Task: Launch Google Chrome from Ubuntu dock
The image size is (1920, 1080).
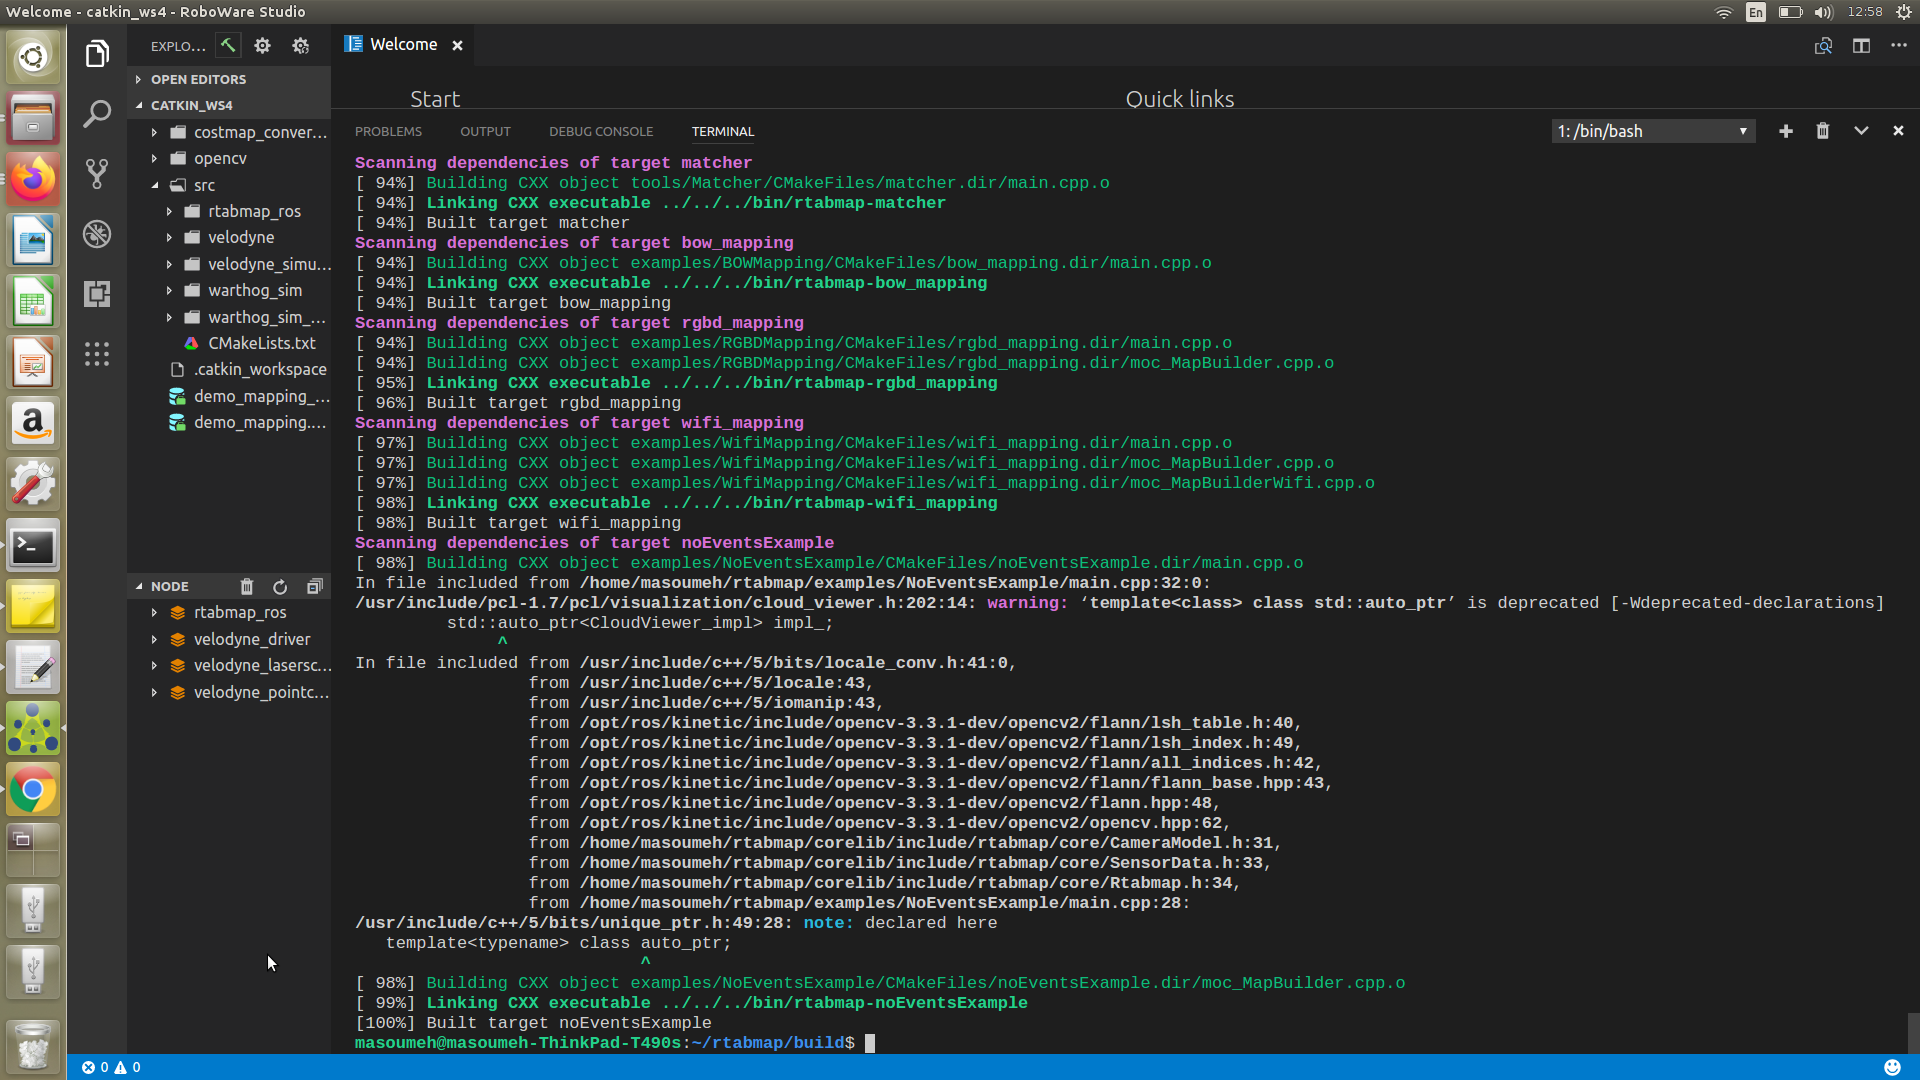Action: pyautogui.click(x=33, y=790)
